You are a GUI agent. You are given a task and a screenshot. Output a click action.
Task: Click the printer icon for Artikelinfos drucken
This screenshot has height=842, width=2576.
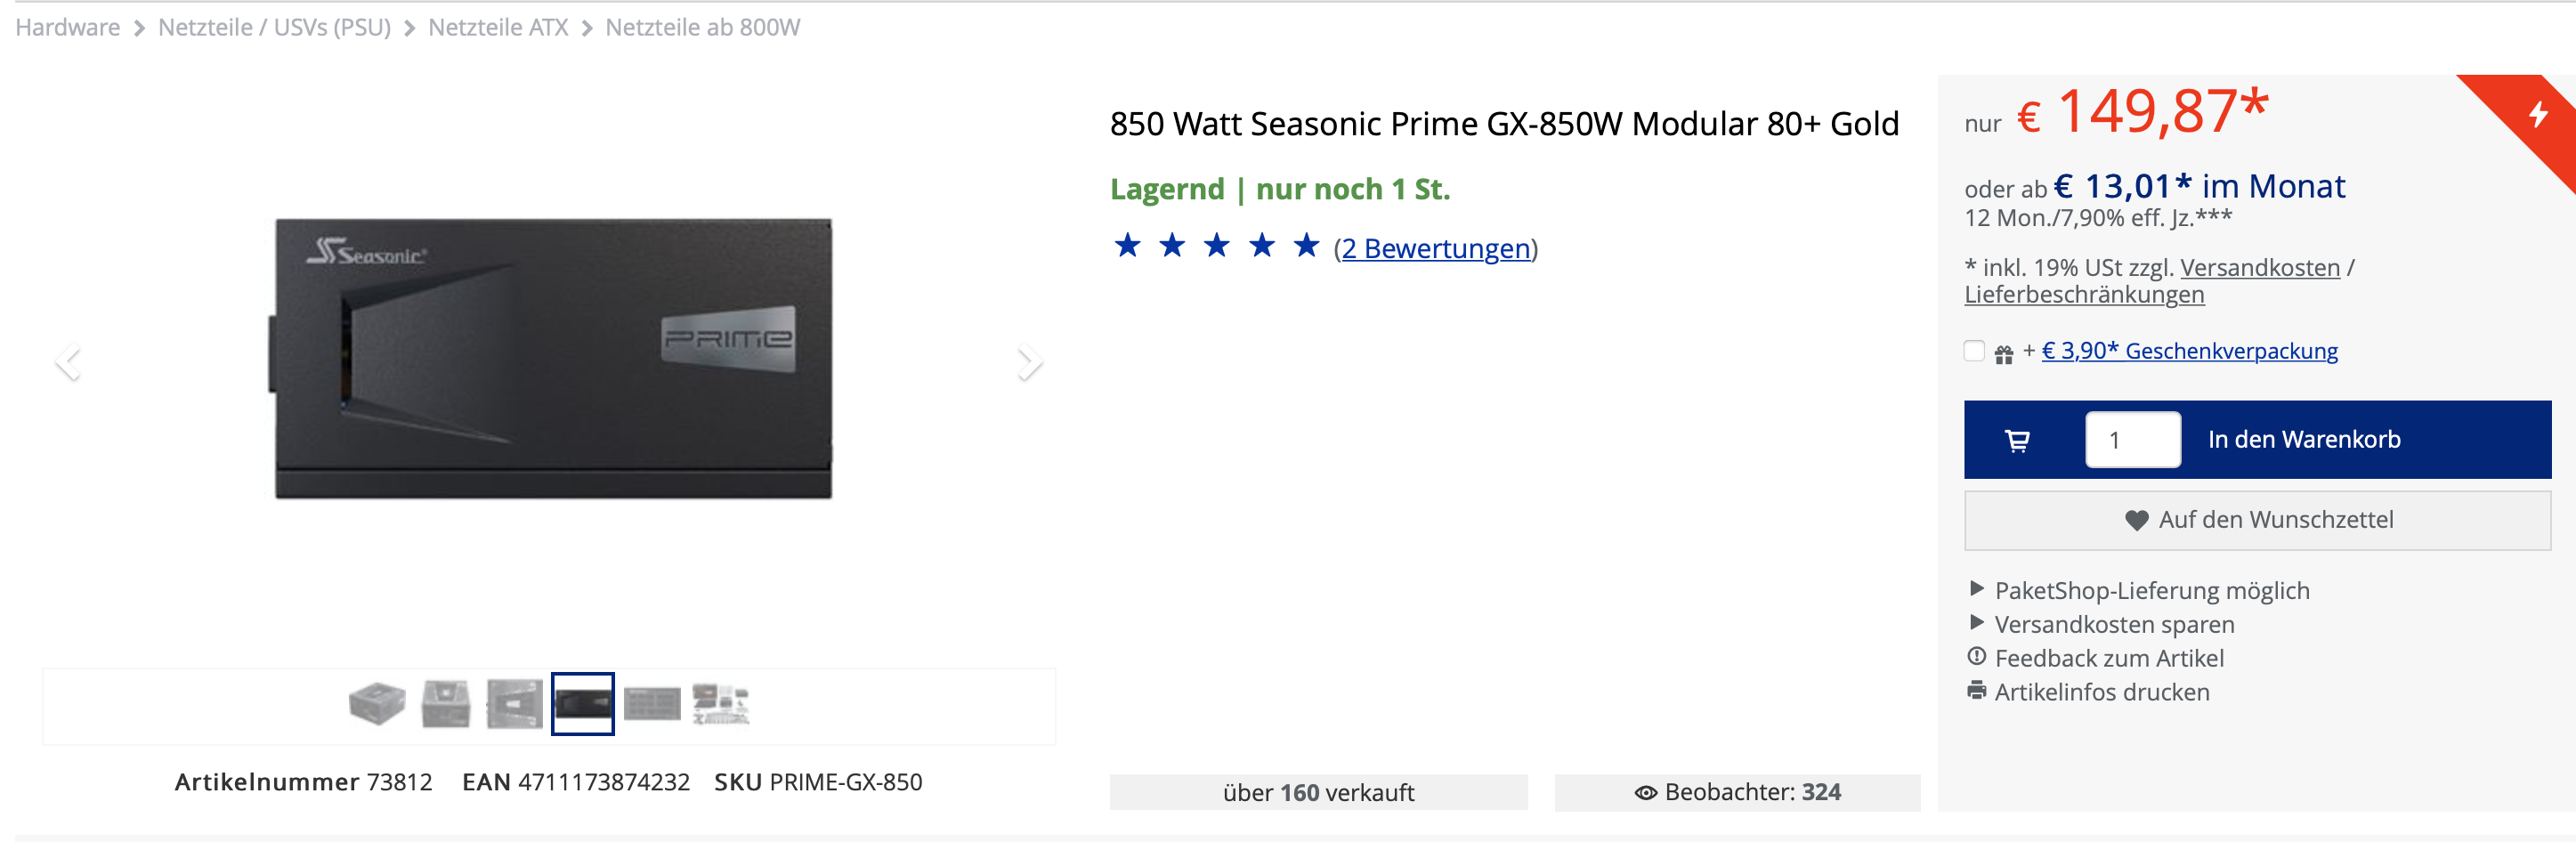pos(1976,691)
